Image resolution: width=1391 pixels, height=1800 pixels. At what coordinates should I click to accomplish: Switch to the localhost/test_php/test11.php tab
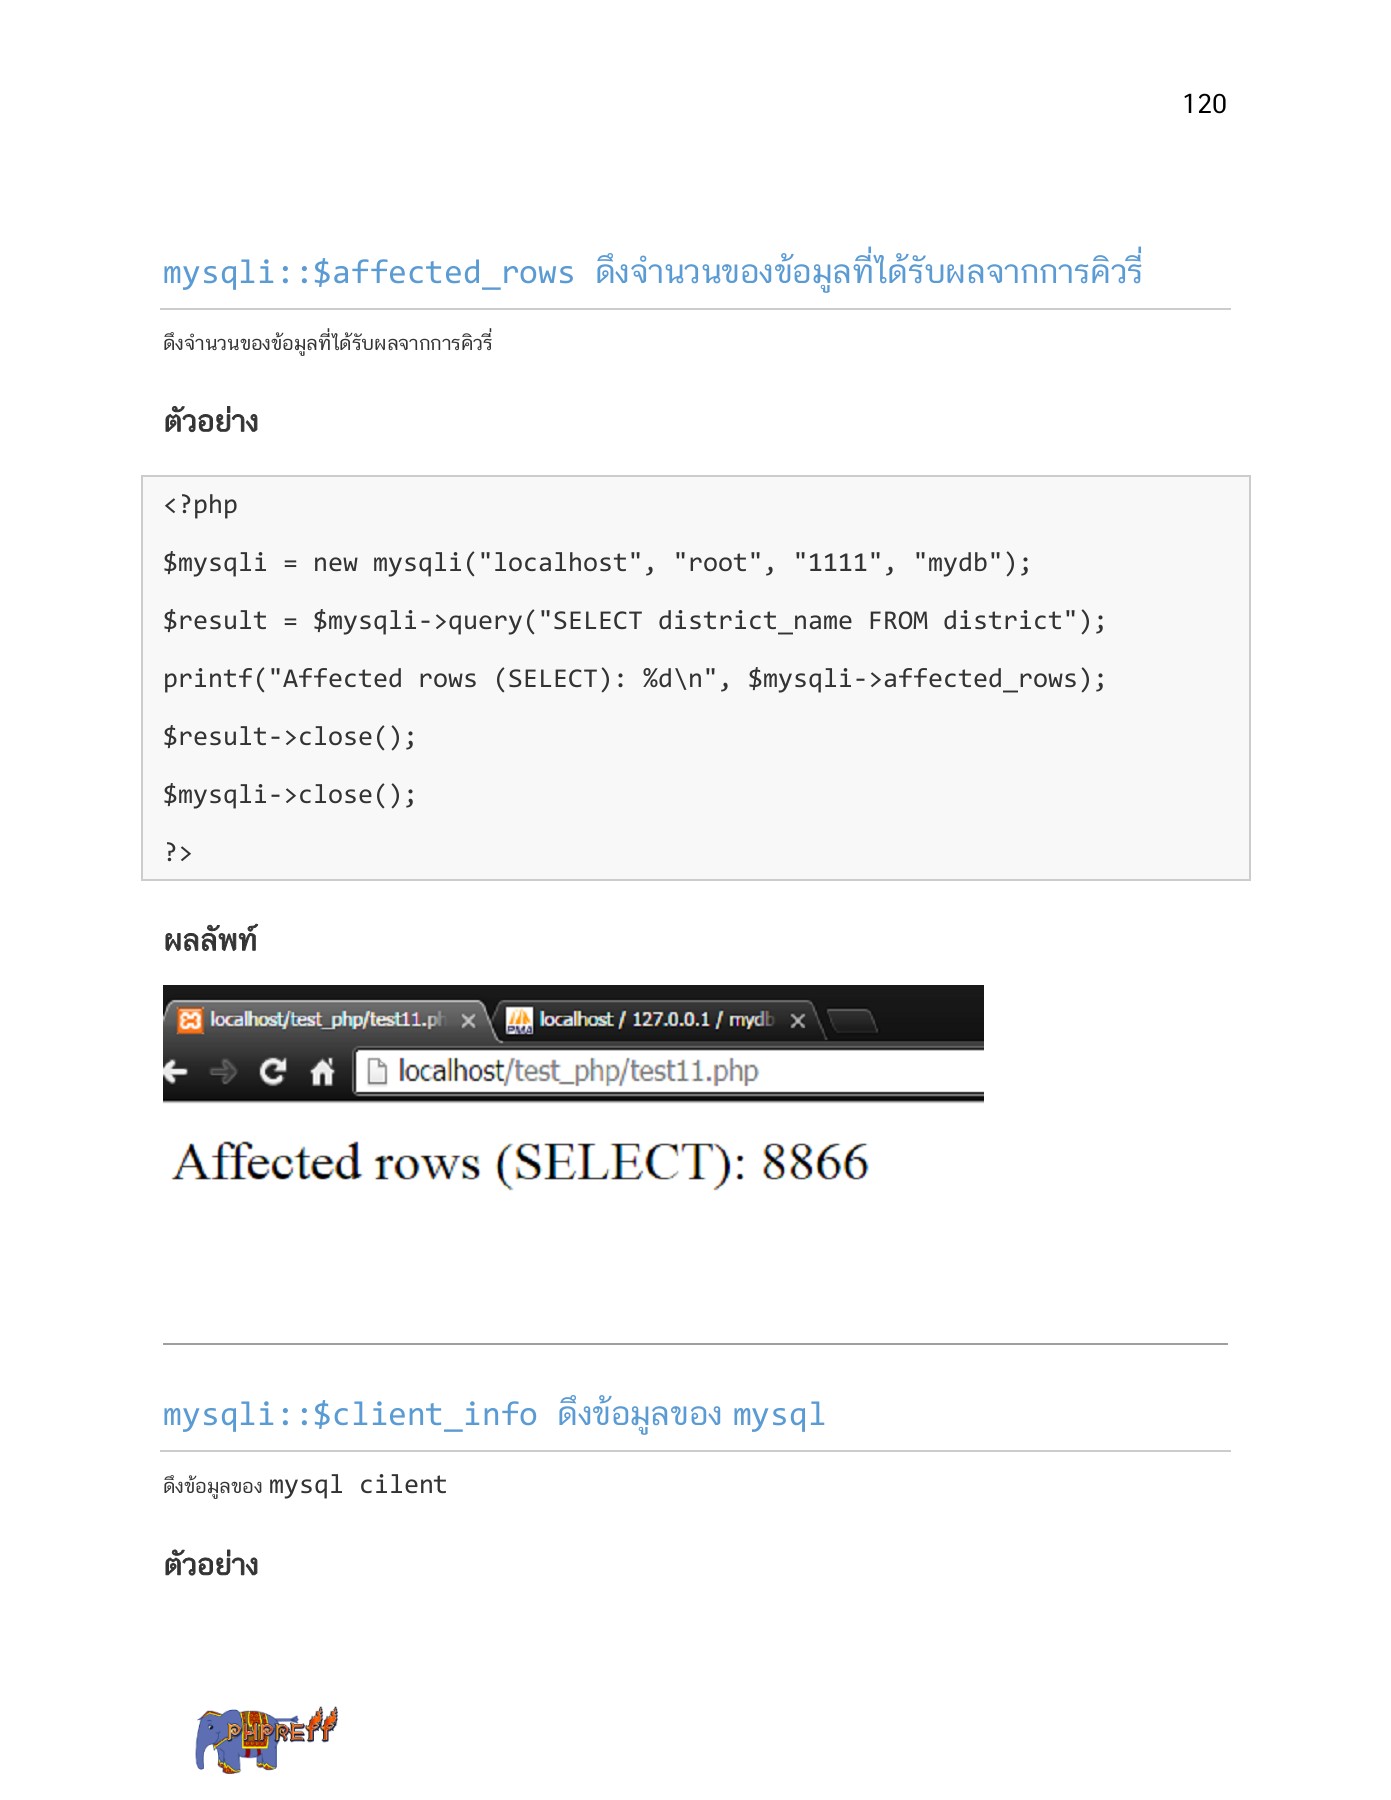(325, 1020)
